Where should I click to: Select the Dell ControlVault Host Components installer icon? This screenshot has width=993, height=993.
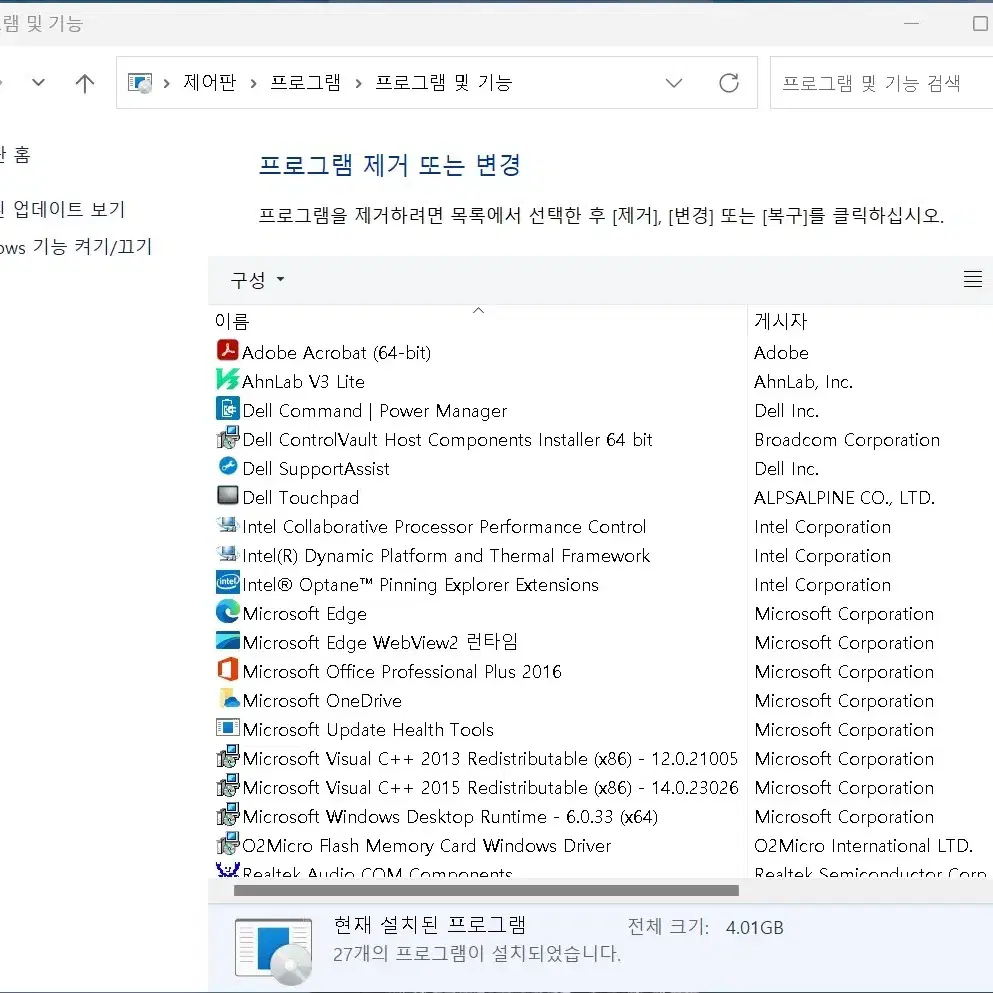click(227, 438)
